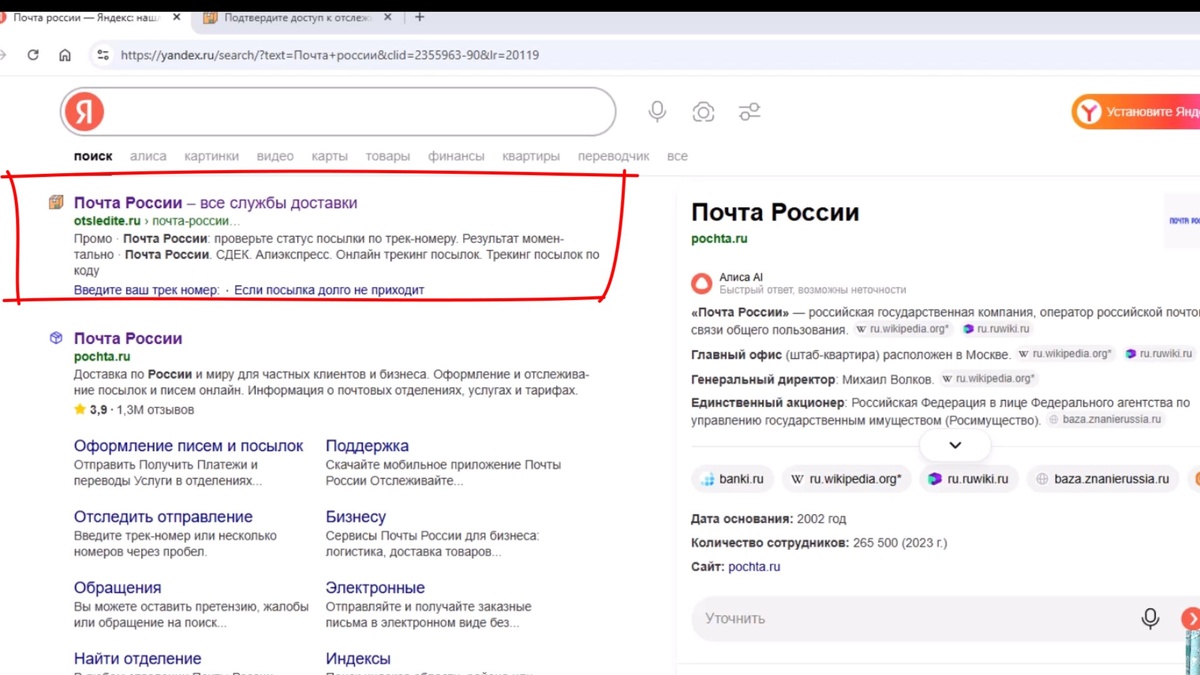Image resolution: width=1200 pixels, height=675 pixels.
Task: Open the 'все' services dropdown
Action: point(677,156)
